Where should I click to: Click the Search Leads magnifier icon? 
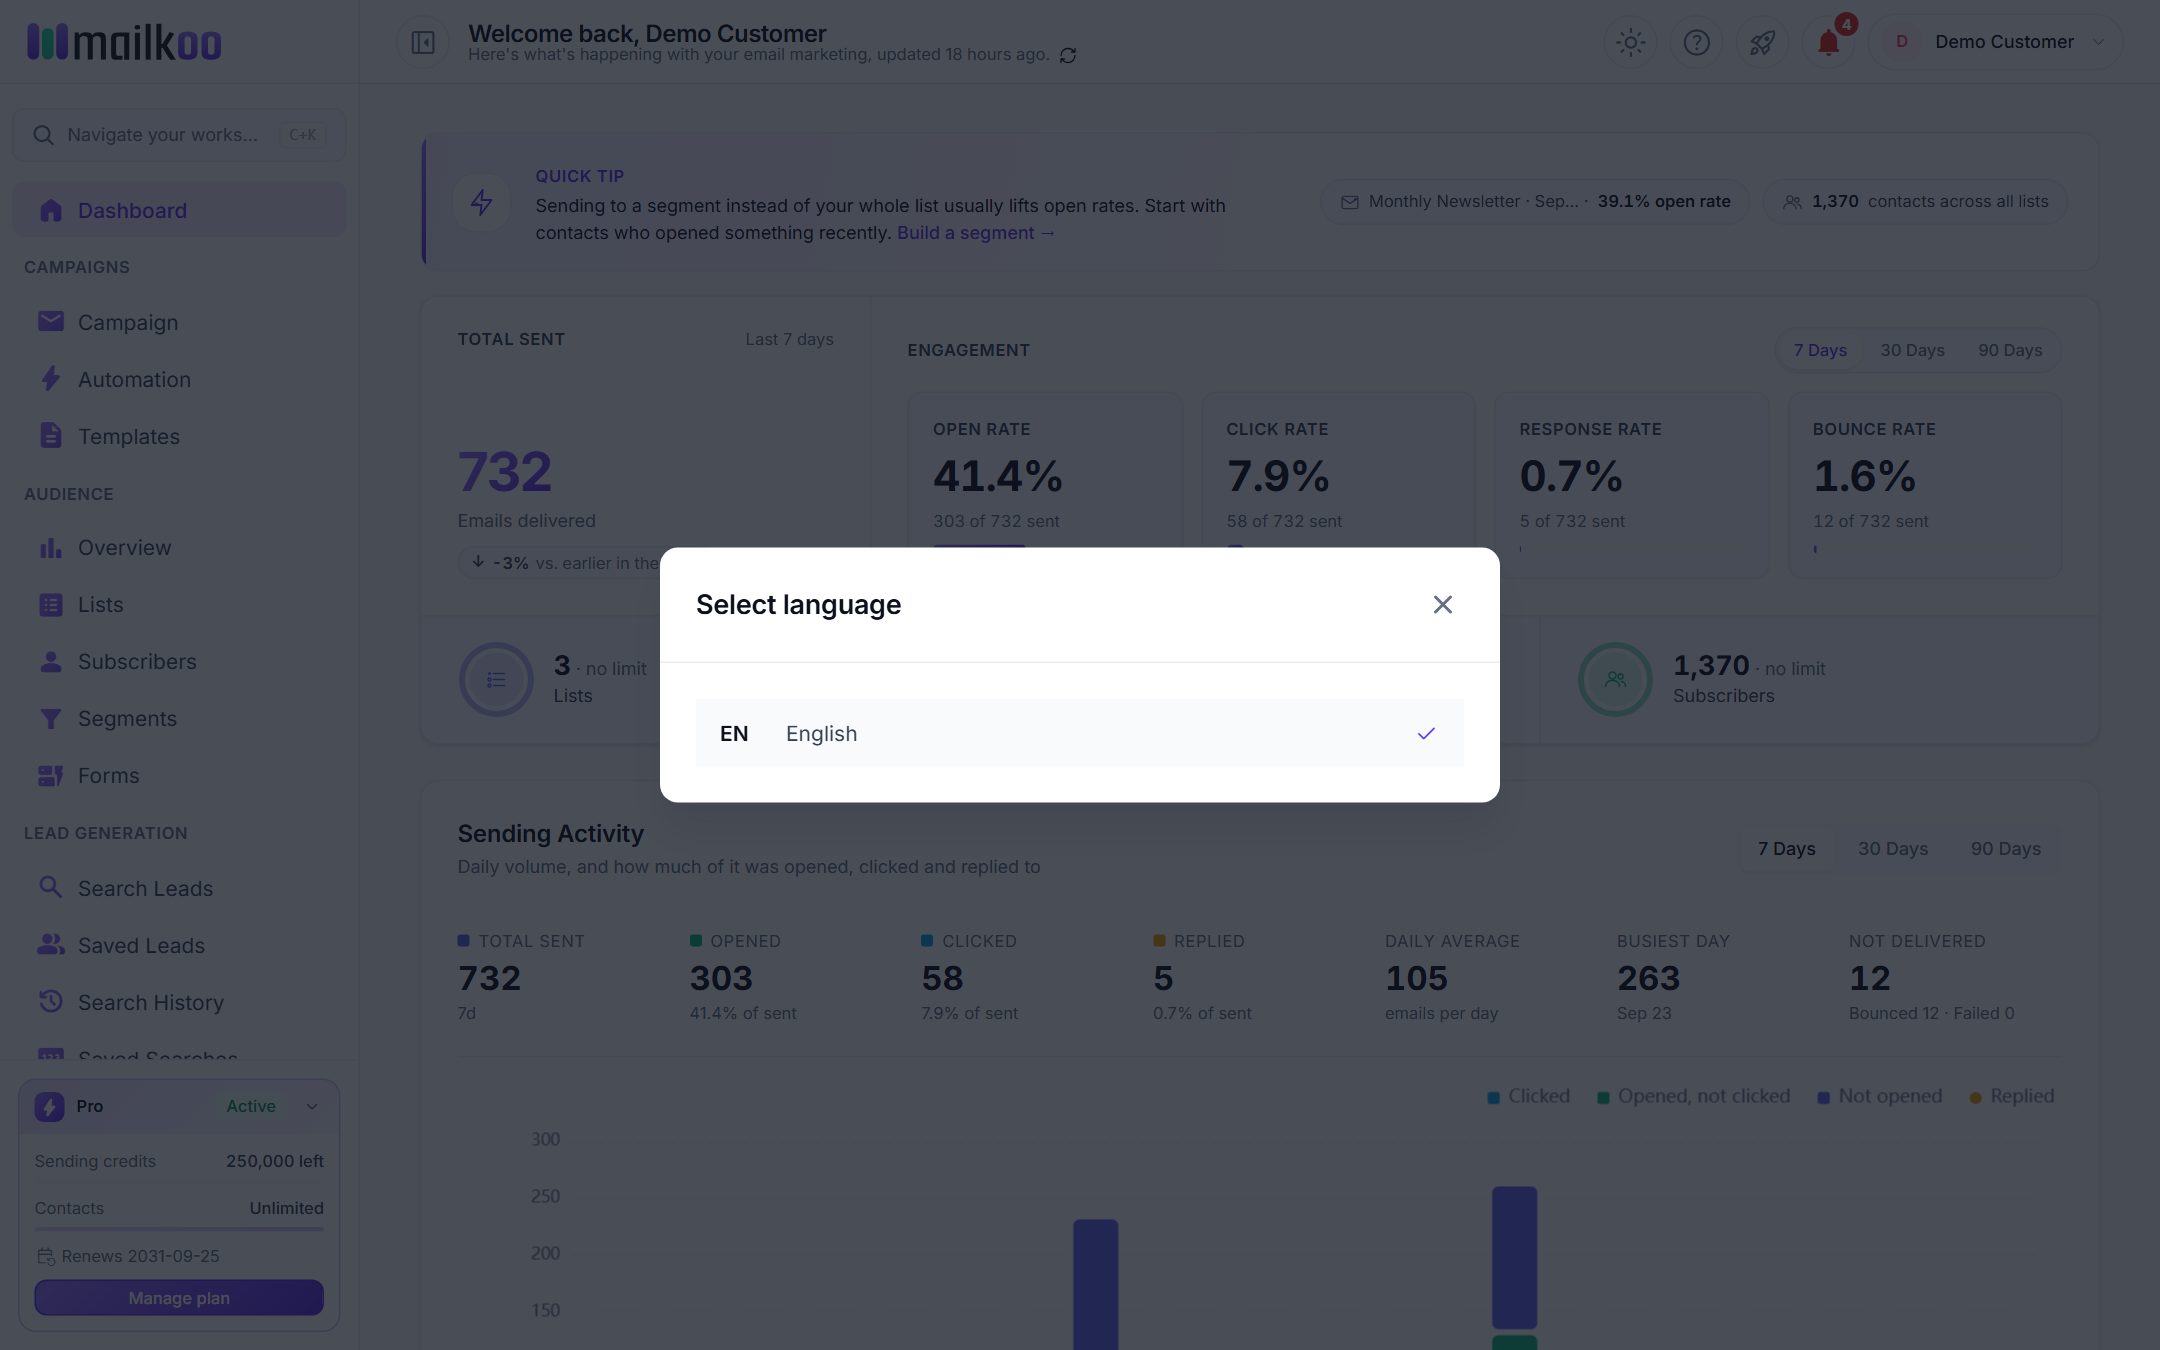click(50, 887)
